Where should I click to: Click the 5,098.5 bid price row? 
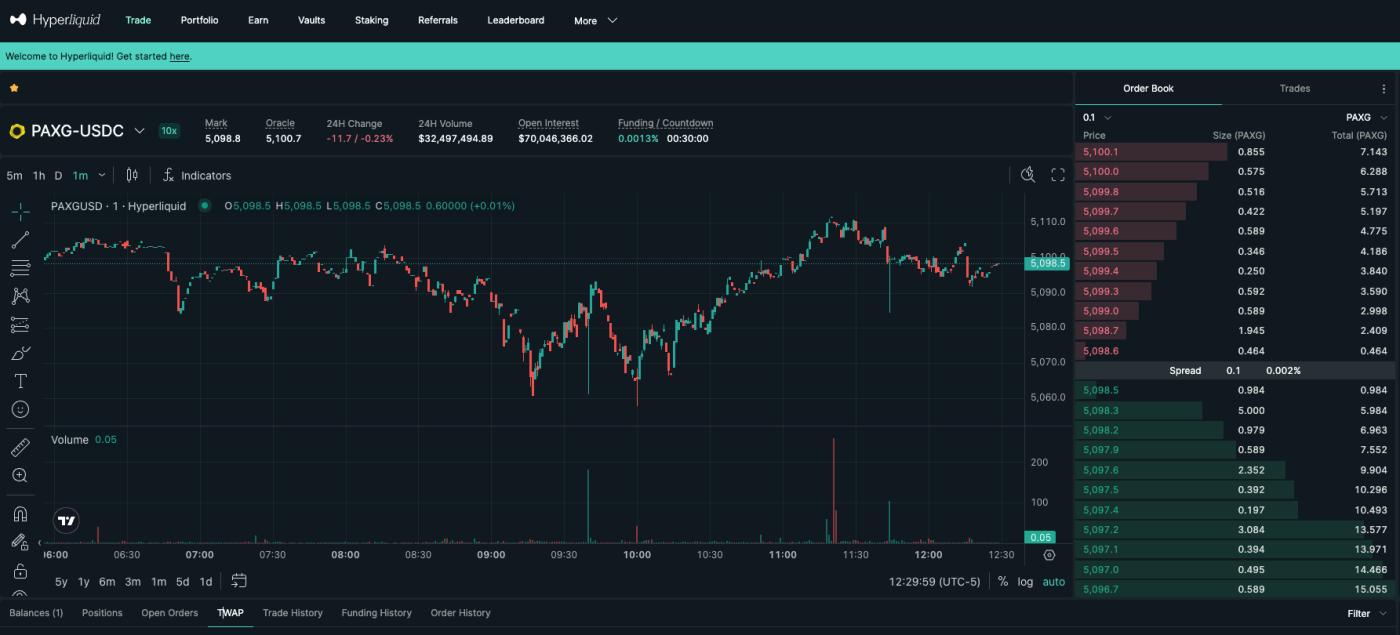tap(1100, 390)
